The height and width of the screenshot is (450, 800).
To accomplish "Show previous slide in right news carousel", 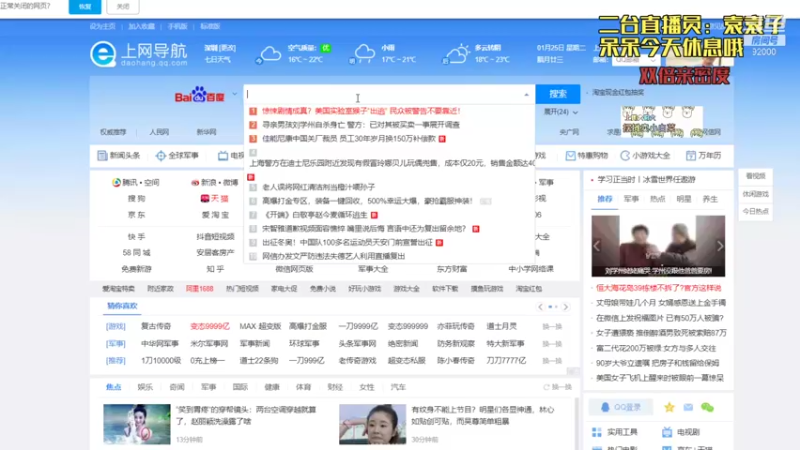I will 596,246.
